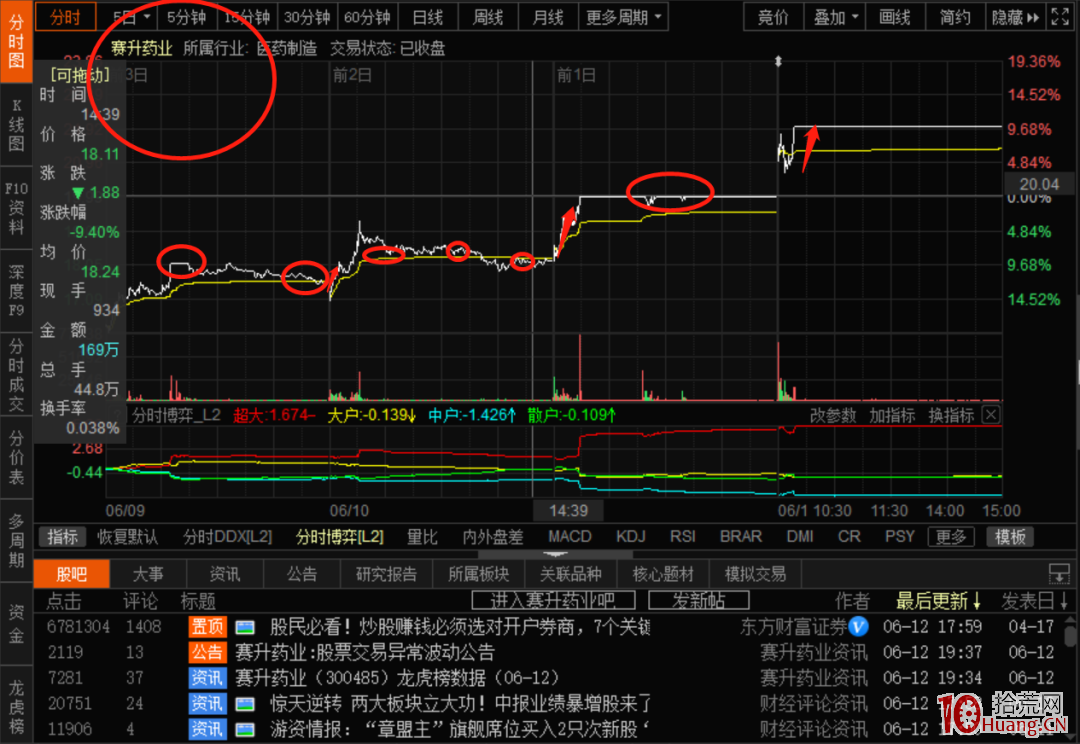Open 资金 in left sidebar

pyautogui.click(x=16, y=623)
